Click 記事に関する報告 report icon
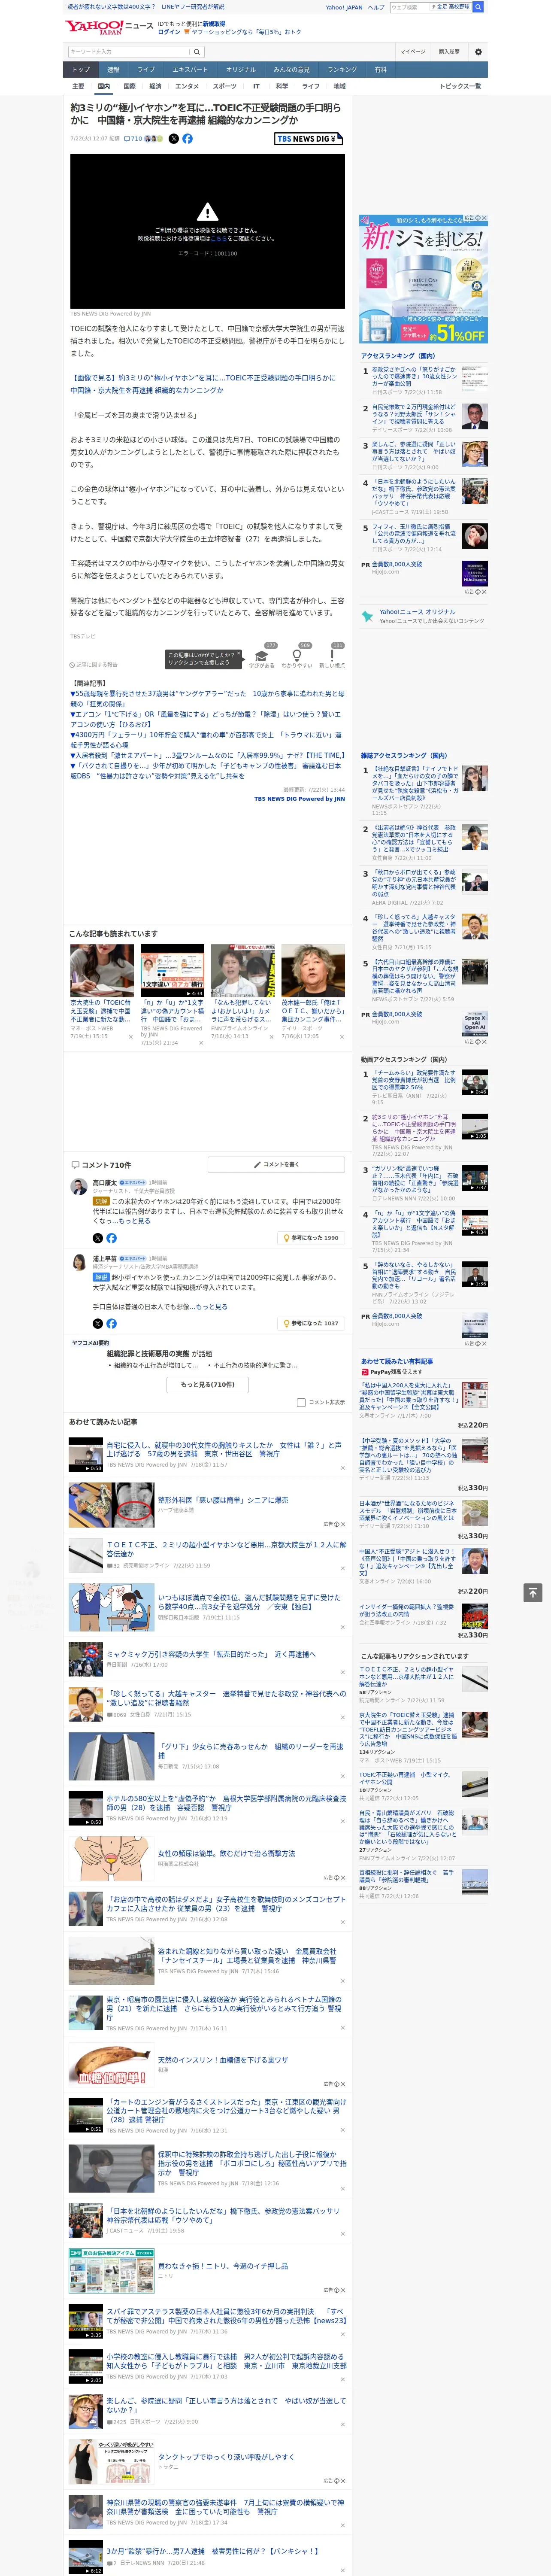This screenshot has height=2576, width=551. (73, 664)
